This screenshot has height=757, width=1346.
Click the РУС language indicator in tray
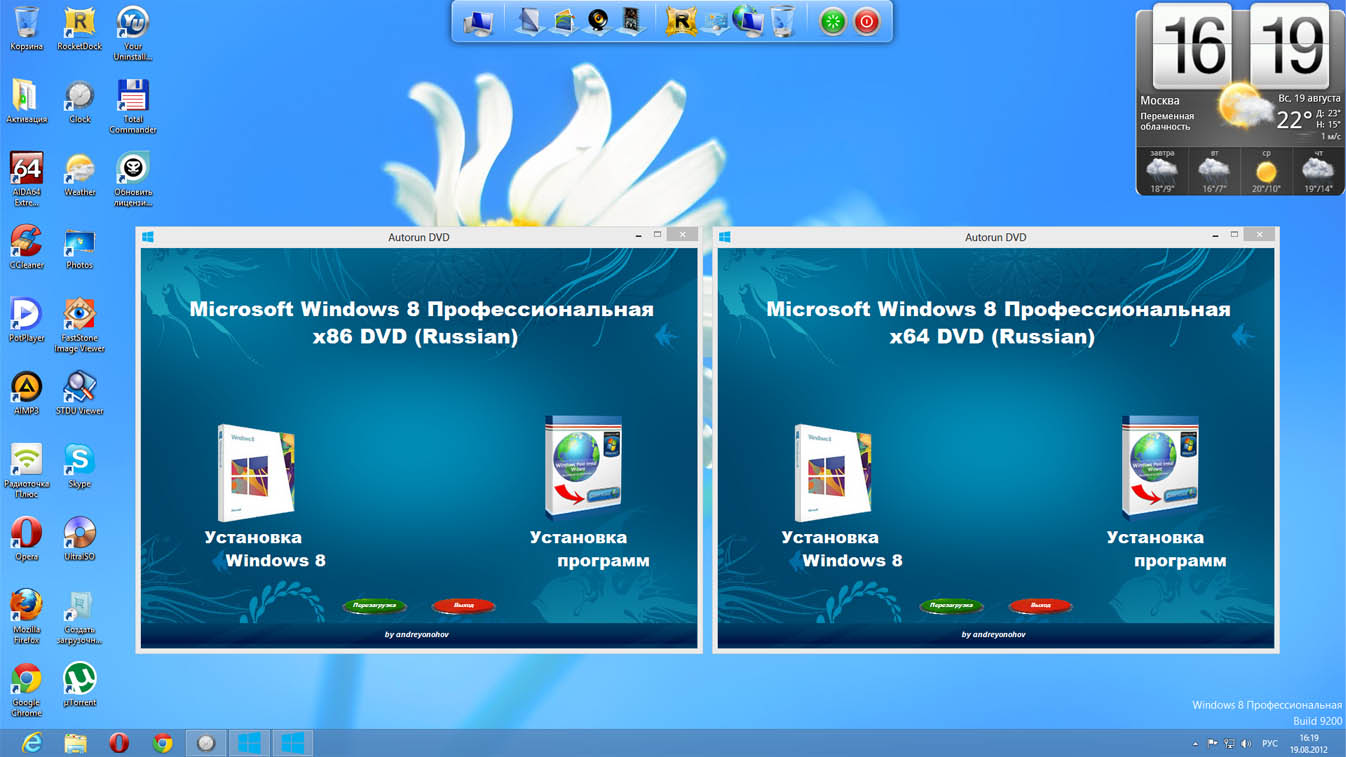coord(1269,744)
